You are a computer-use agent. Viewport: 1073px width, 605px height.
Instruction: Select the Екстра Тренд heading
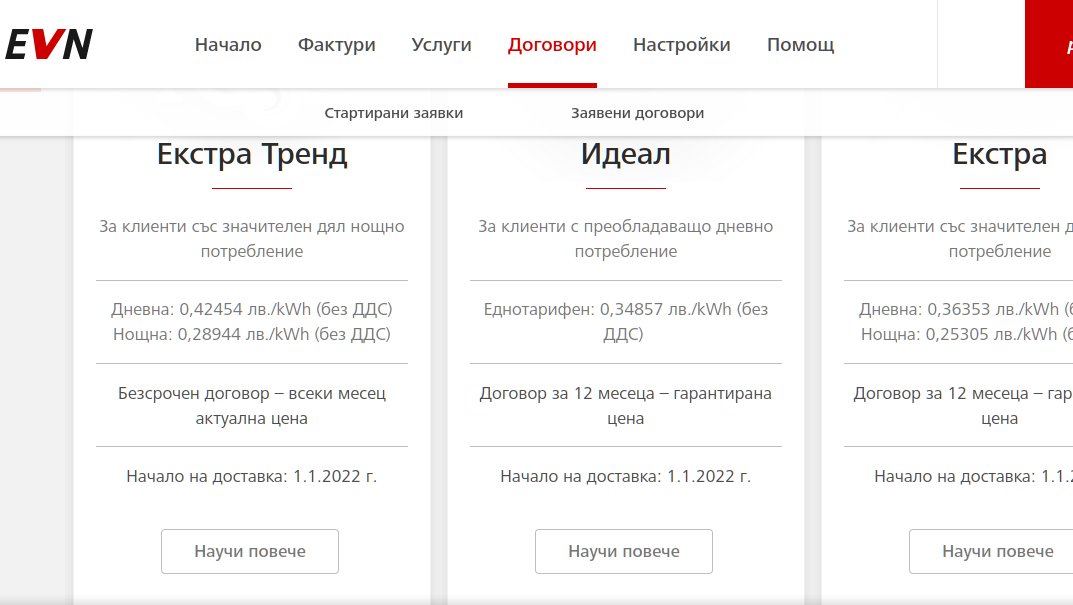tap(252, 154)
